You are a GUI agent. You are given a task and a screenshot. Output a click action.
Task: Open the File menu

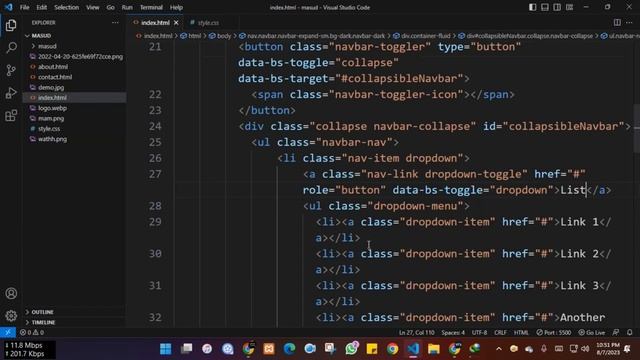coord(24,7)
